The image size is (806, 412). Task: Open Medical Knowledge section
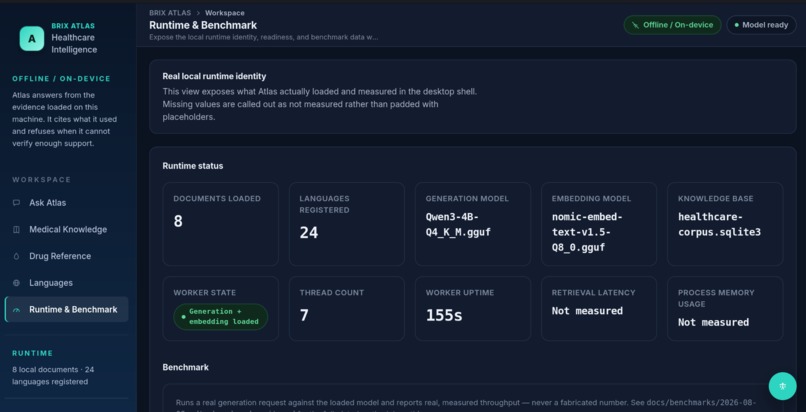[66, 230]
